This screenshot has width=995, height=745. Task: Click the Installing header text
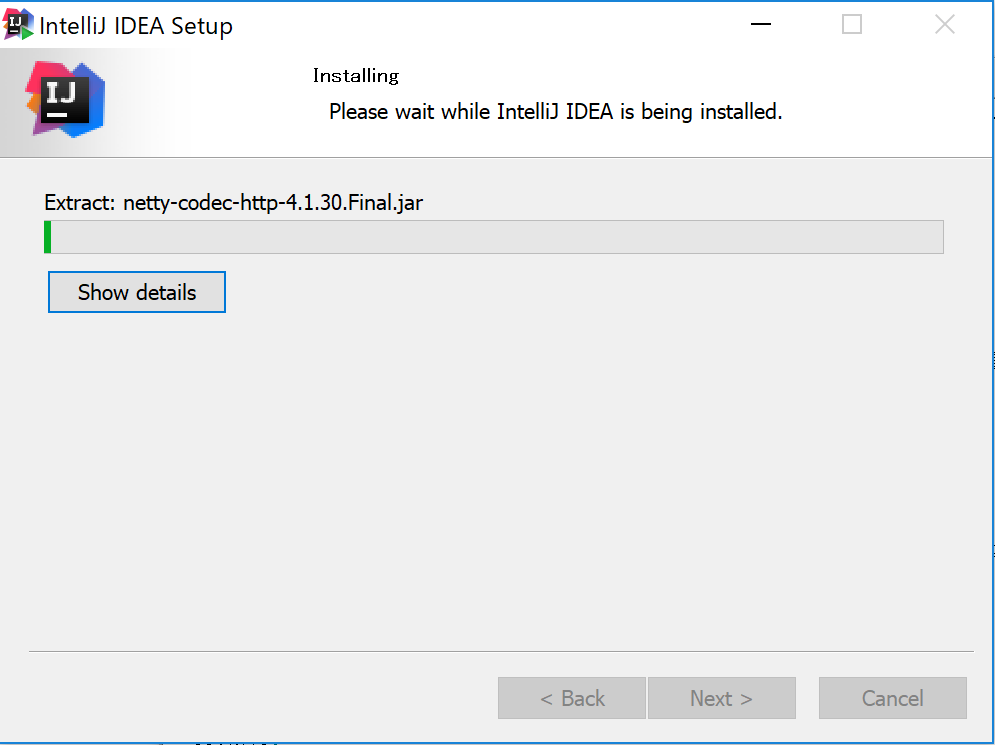click(x=355, y=75)
